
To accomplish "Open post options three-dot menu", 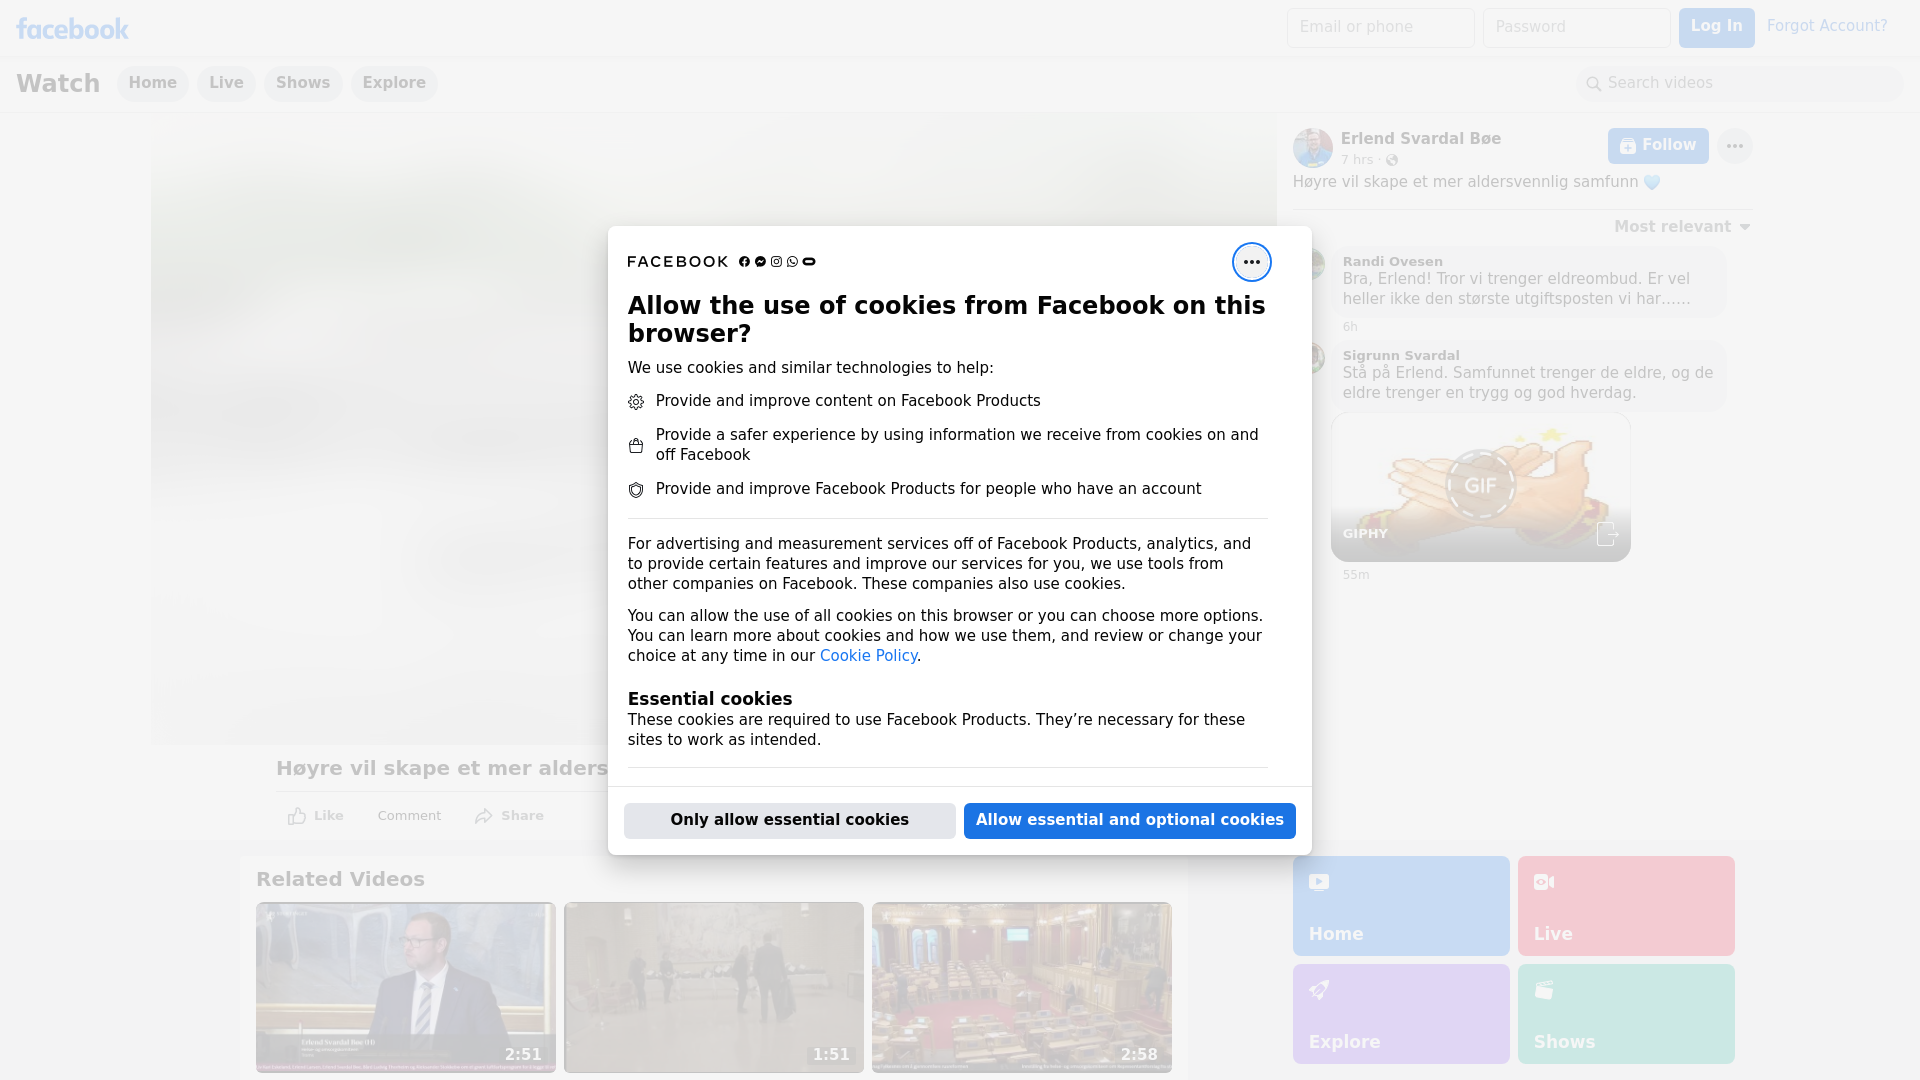I will pyautogui.click(x=1734, y=146).
